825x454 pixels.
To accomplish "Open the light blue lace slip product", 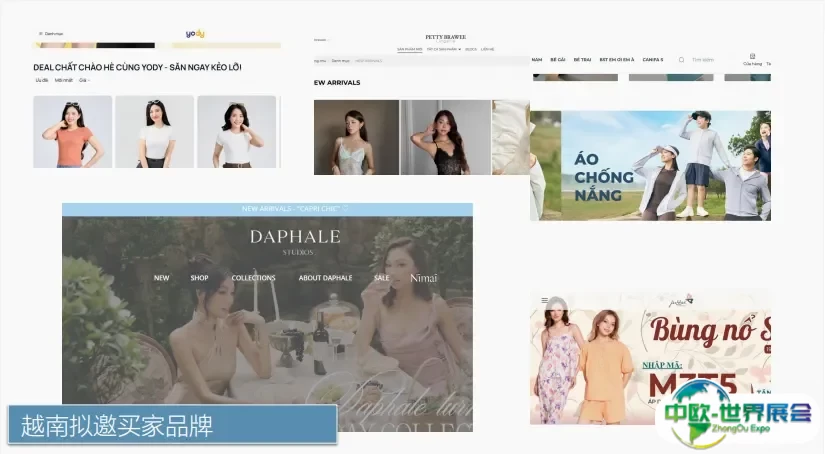I will [356, 137].
